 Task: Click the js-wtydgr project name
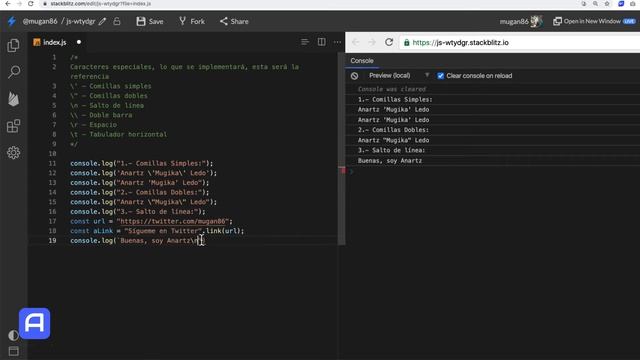click(x=81, y=21)
